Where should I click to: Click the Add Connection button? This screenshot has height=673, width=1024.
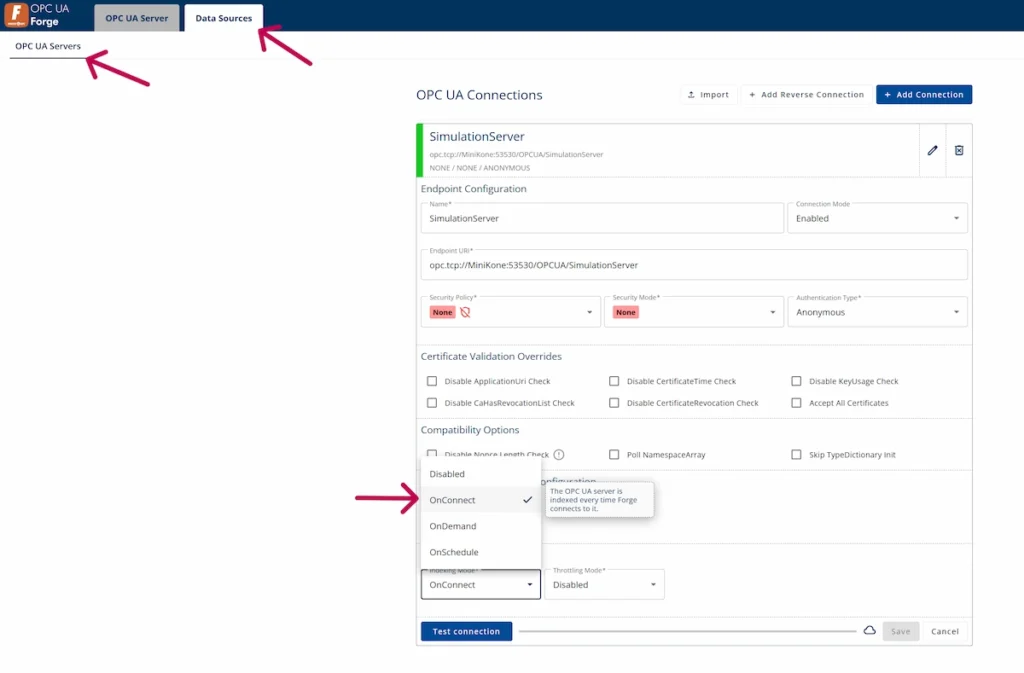(923, 95)
